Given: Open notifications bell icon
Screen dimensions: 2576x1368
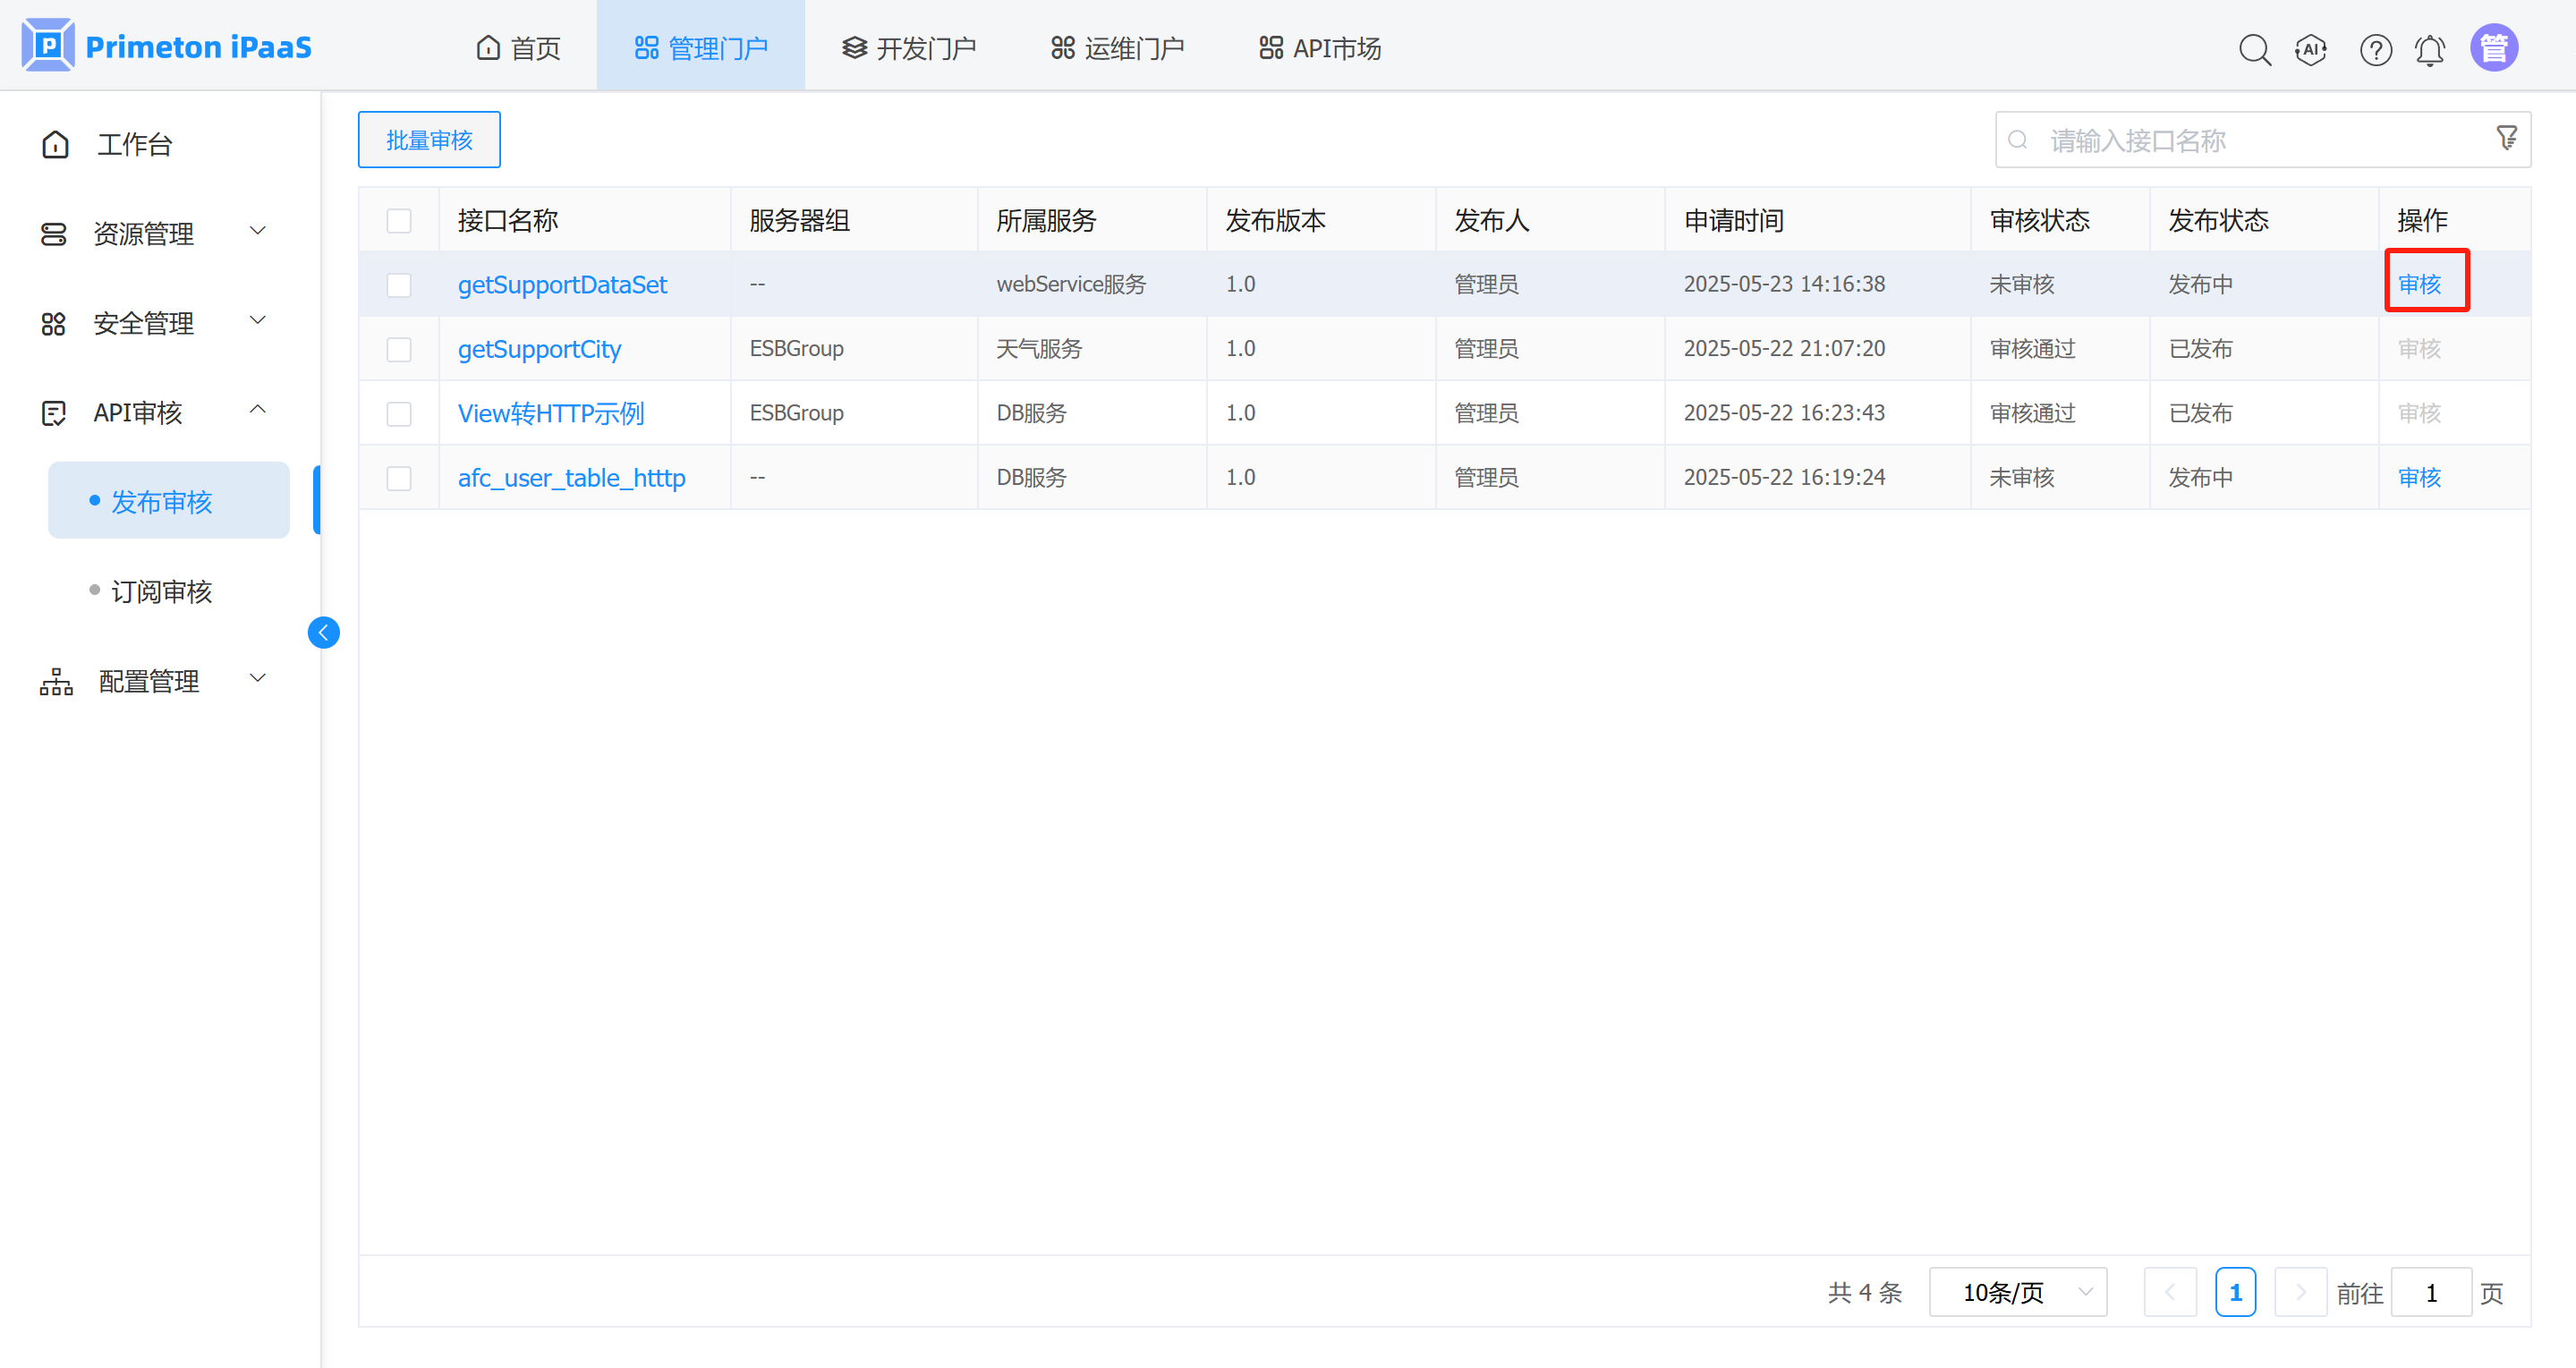Looking at the screenshot, I should pos(2430,49).
